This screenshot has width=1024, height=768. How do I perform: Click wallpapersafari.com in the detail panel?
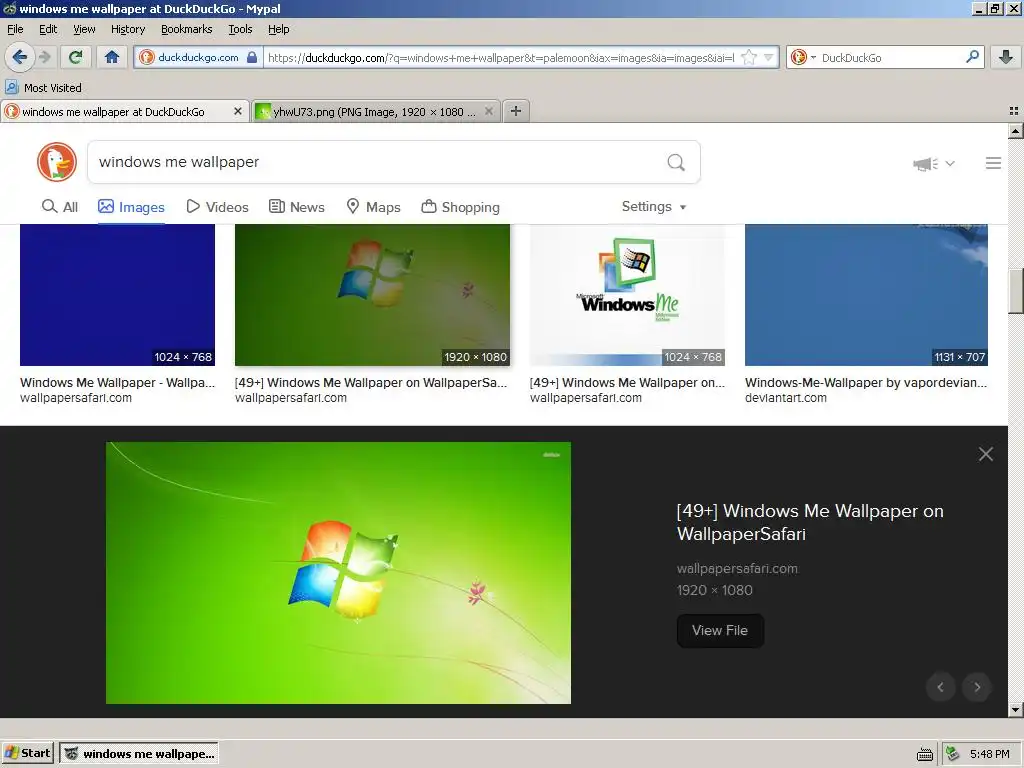pyautogui.click(x=737, y=569)
